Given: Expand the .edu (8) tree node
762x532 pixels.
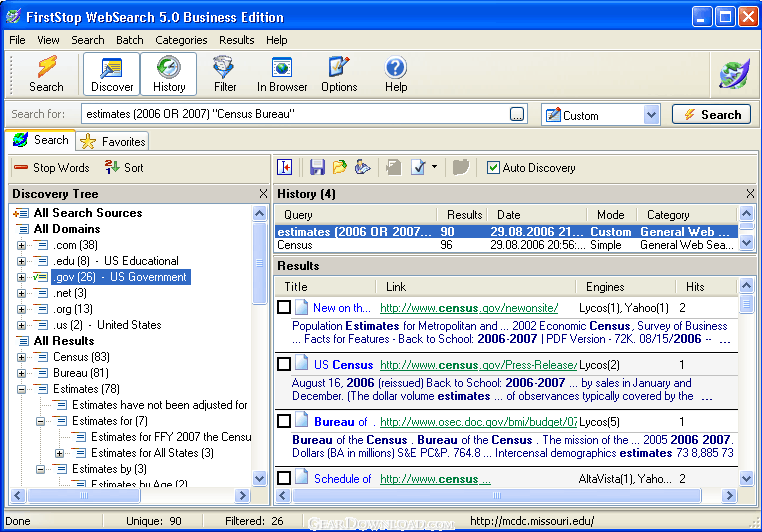Looking at the screenshot, I should point(21,261).
